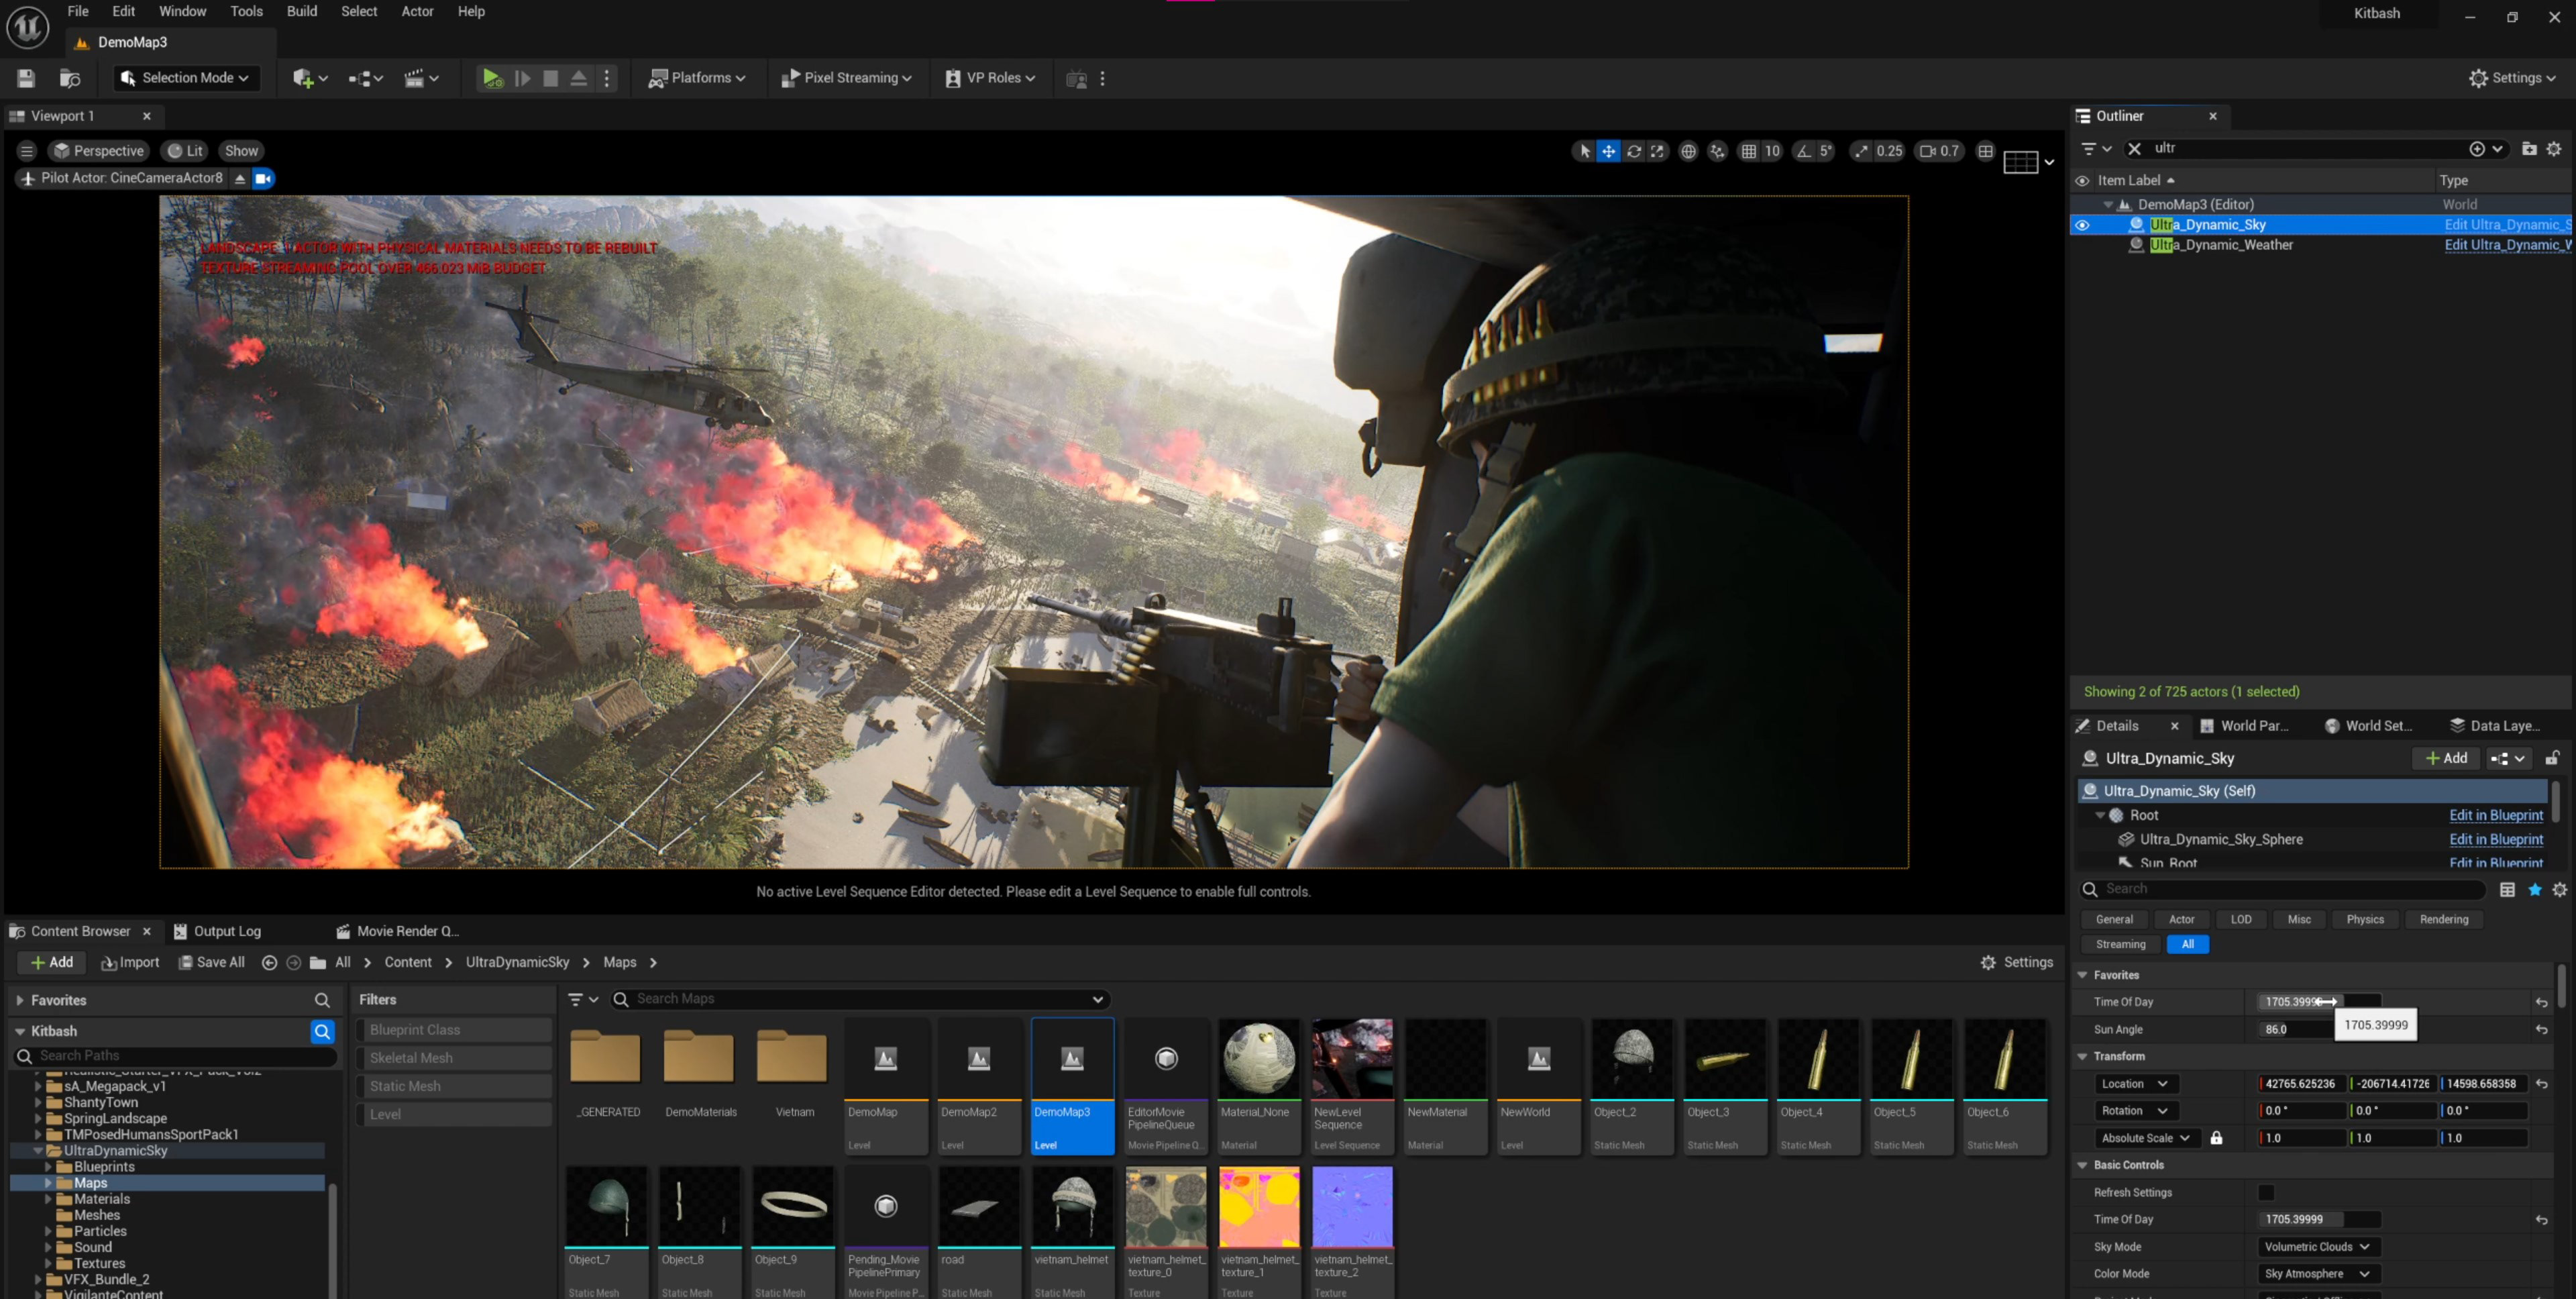
Task: Open the camera speed 0.7 setting
Action: 1940,151
